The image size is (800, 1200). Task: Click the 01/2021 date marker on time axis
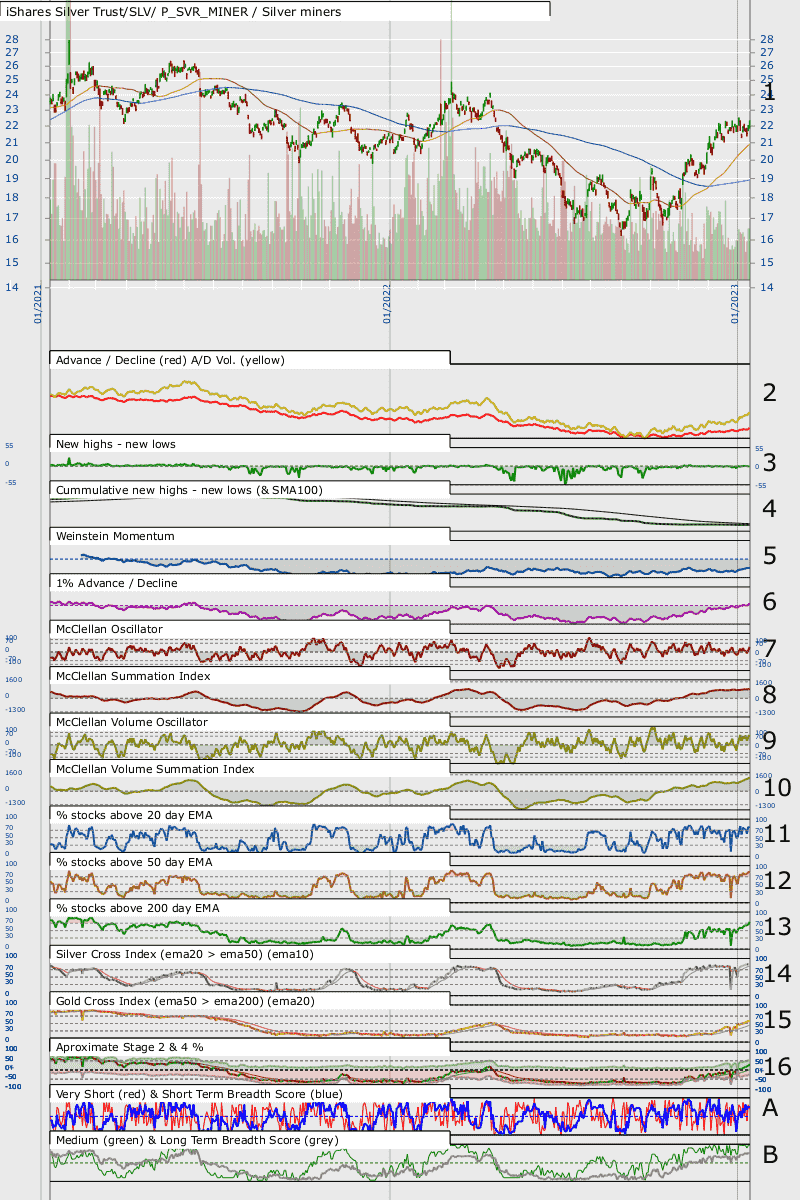pyautogui.click(x=37, y=303)
